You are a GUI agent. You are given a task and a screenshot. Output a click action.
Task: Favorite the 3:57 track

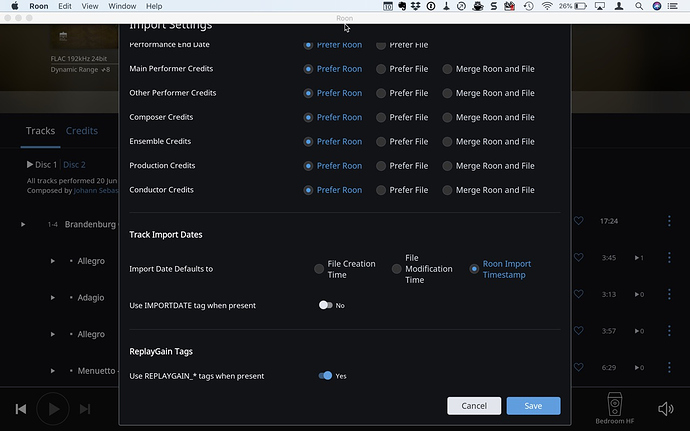point(579,330)
